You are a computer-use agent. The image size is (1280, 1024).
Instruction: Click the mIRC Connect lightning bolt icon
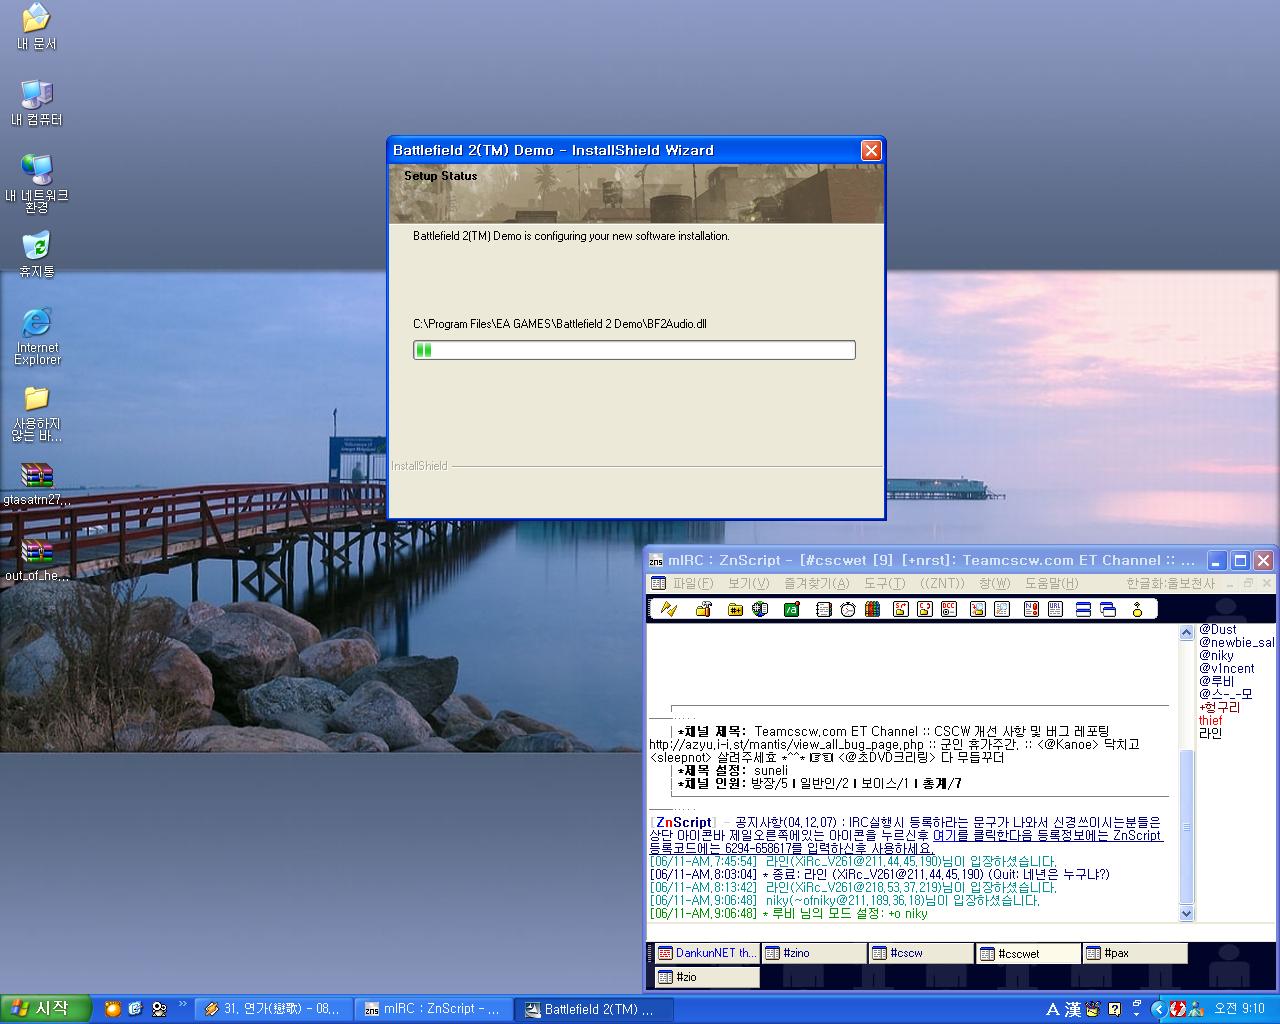(x=668, y=609)
